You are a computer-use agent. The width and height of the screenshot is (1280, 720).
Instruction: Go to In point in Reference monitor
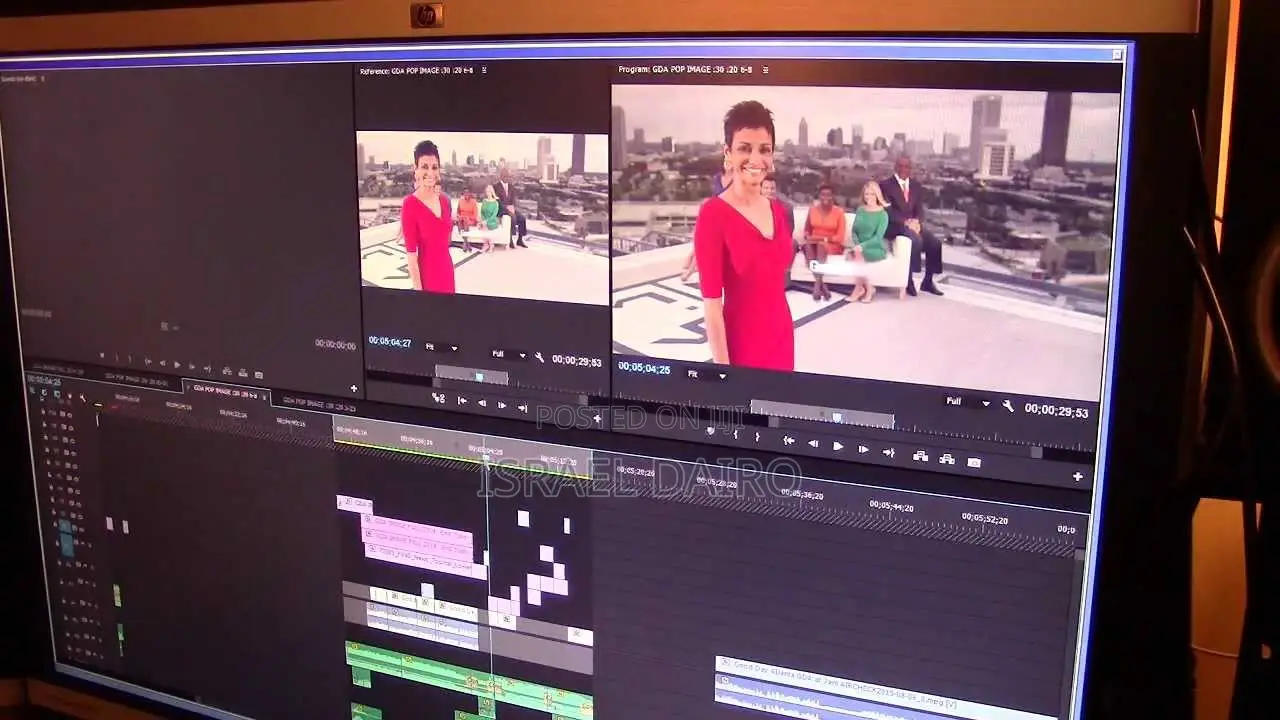pyautogui.click(x=462, y=400)
